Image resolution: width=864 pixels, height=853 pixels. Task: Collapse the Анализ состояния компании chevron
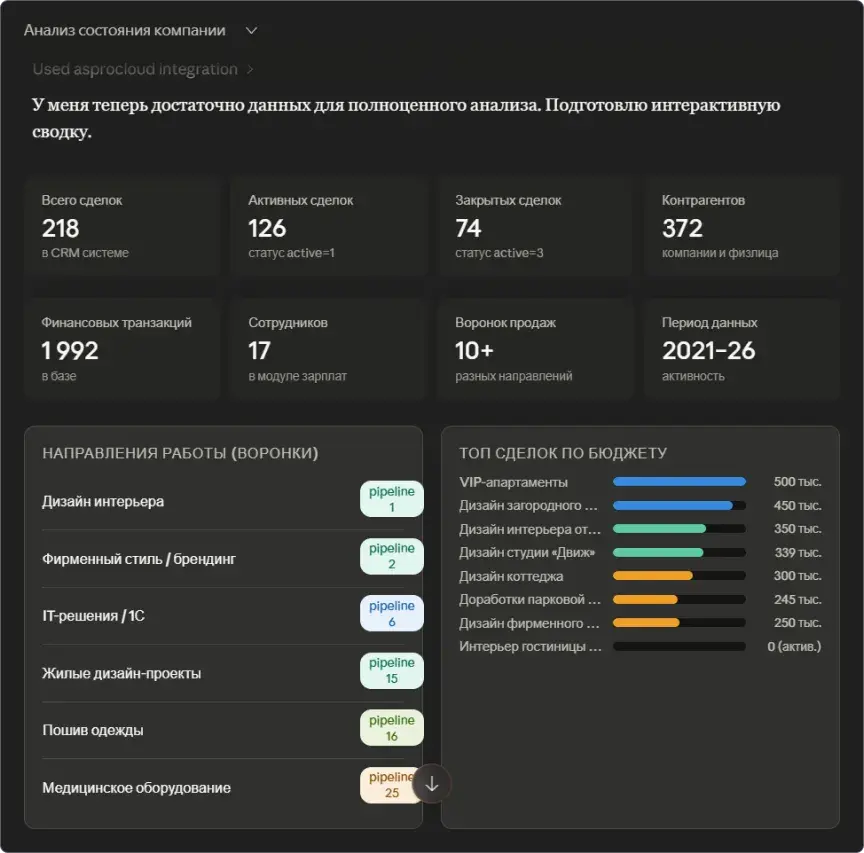[251, 31]
